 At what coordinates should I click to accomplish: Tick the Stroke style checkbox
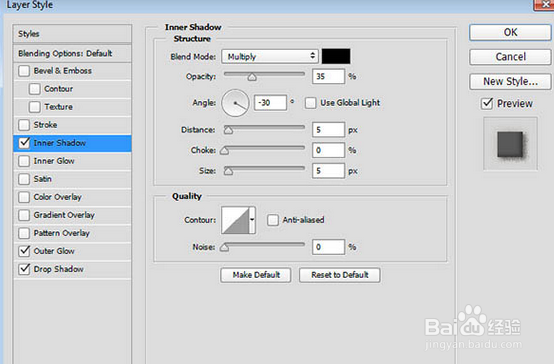tap(24, 125)
